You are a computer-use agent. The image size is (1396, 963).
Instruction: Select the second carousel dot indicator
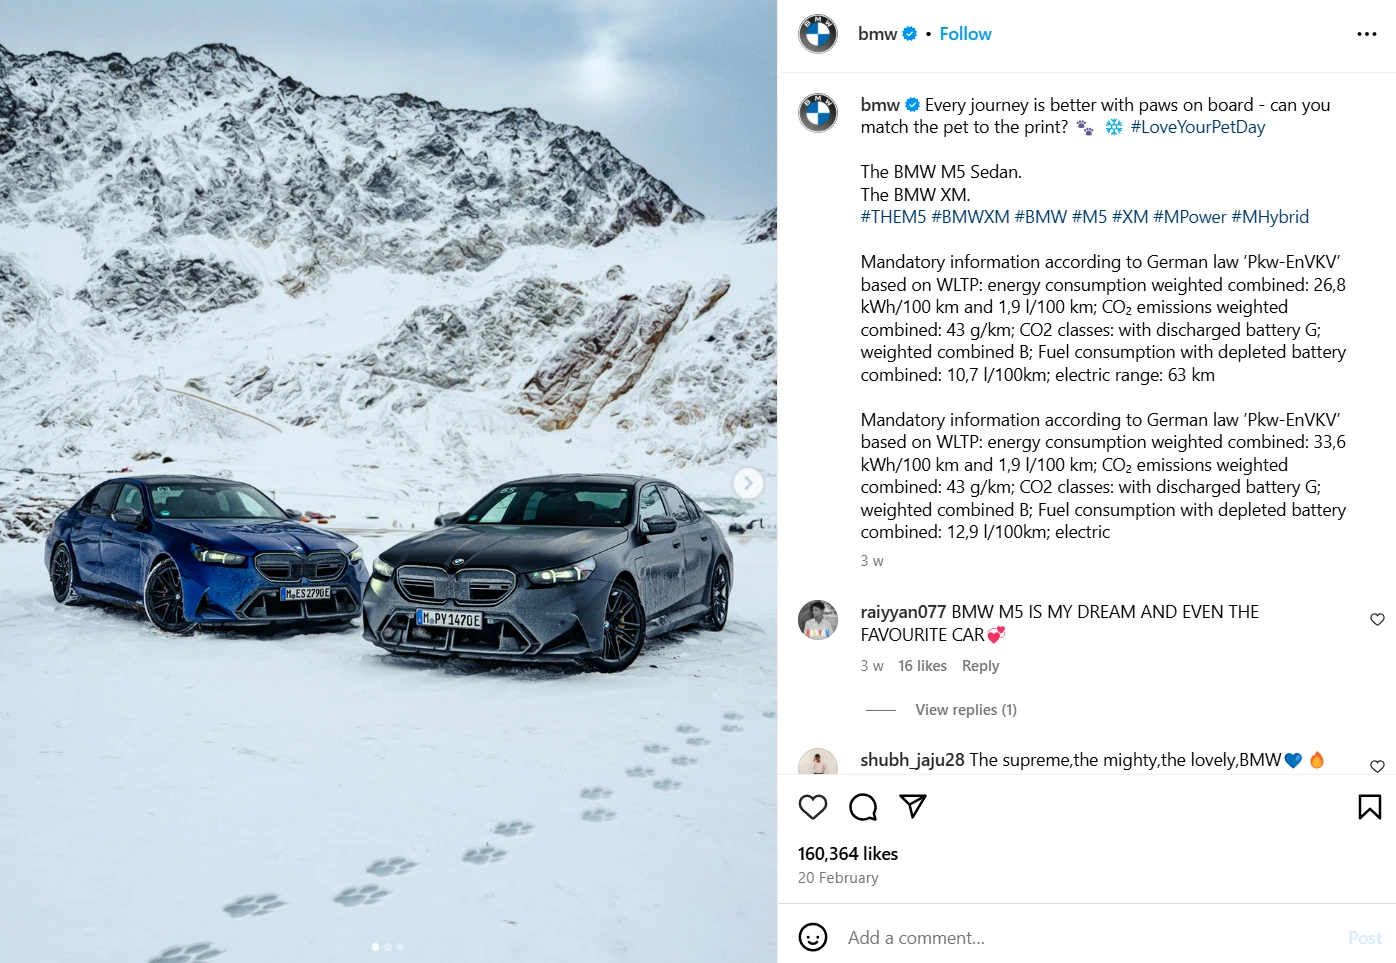[388, 946]
